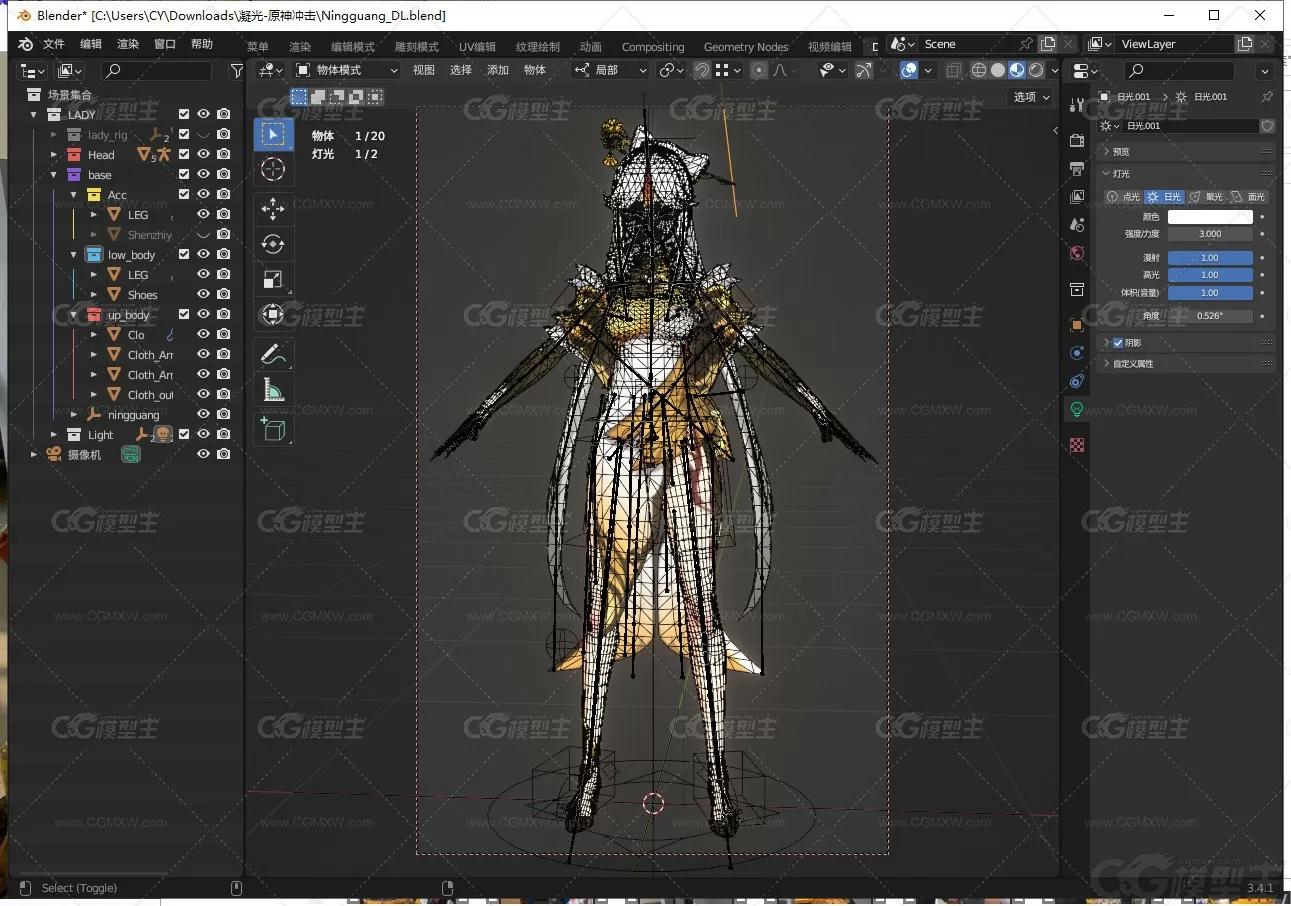
Task: Open the Light data properties tab
Action: 1077,409
